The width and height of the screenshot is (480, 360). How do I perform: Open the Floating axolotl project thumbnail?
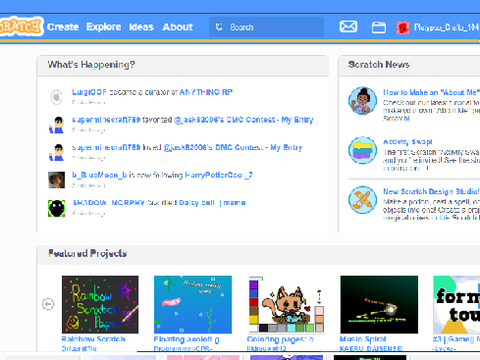click(193, 305)
